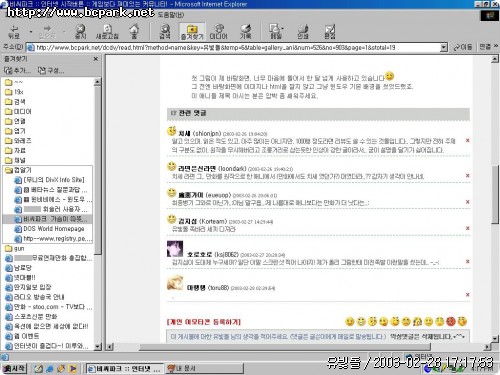Pick the red angry-face emoticon
Image resolution: width=500 pixels, height=375 pixels.
(x=451, y=321)
